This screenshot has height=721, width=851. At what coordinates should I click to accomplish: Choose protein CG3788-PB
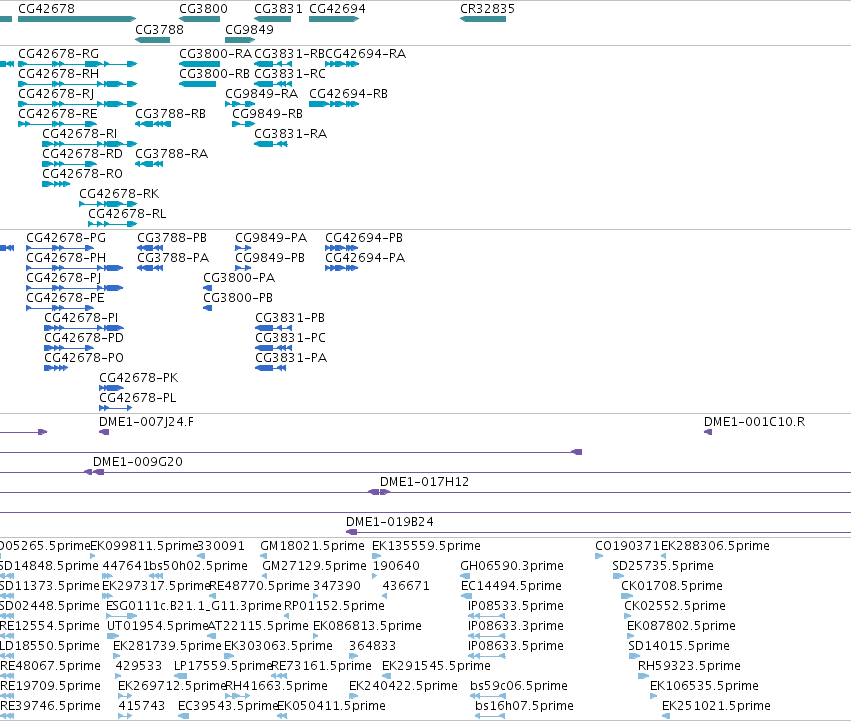pos(172,238)
